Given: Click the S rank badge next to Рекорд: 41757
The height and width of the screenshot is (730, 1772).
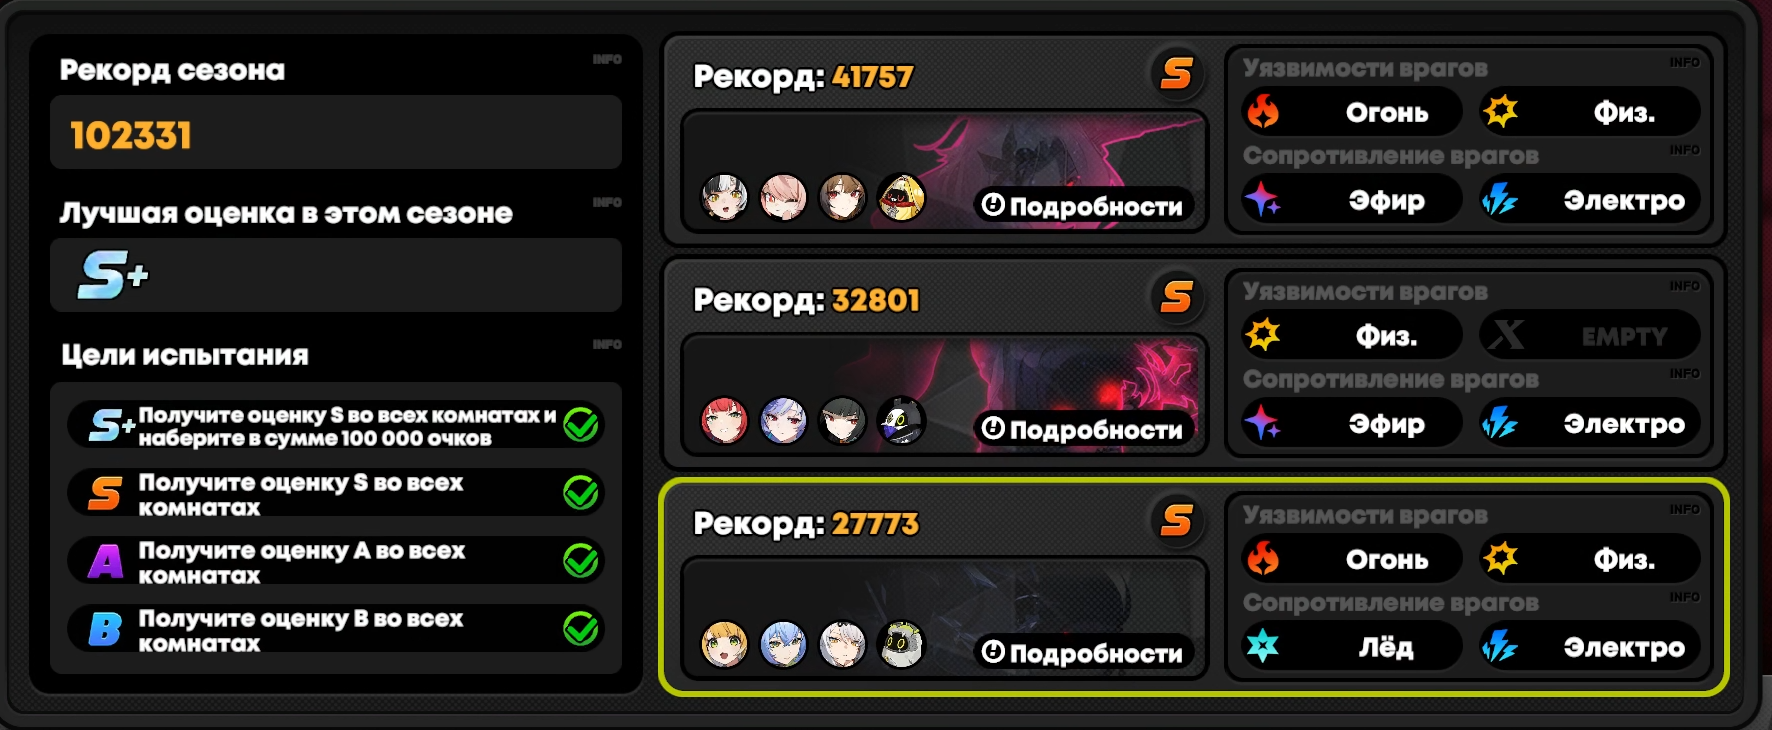Looking at the screenshot, I should (x=1177, y=73).
